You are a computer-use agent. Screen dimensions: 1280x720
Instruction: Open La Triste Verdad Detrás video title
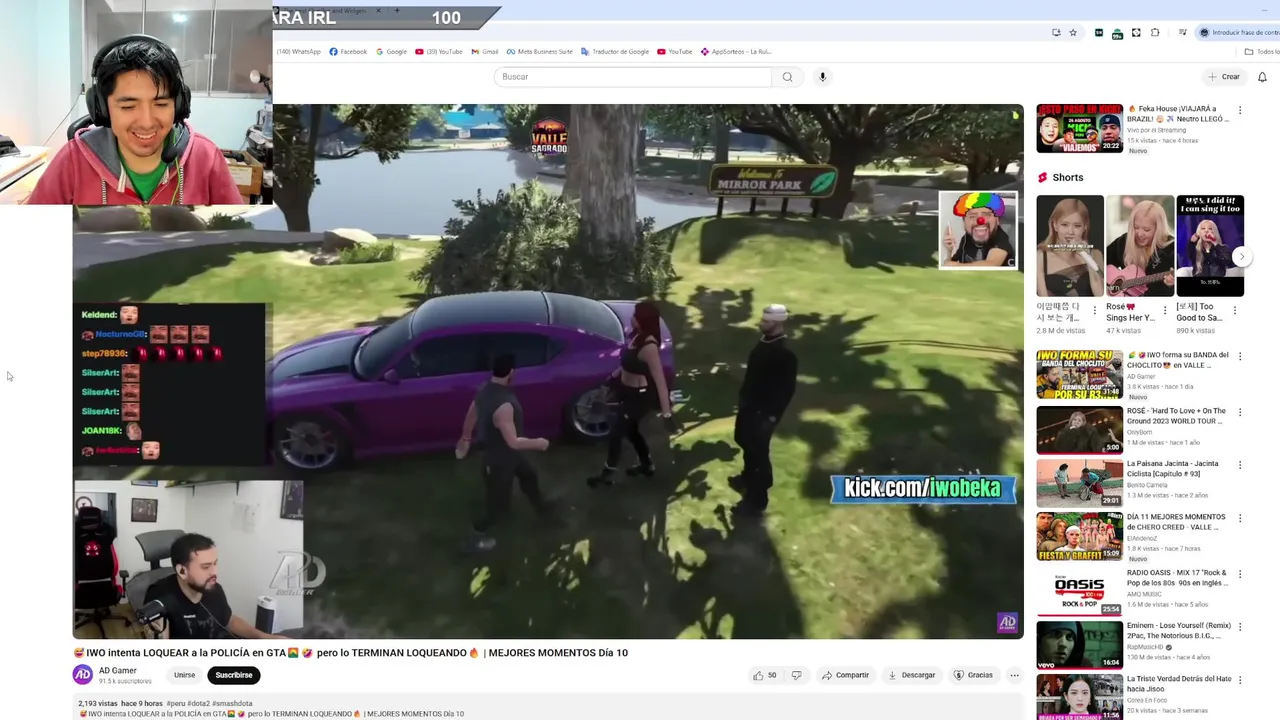pyautogui.click(x=1179, y=684)
